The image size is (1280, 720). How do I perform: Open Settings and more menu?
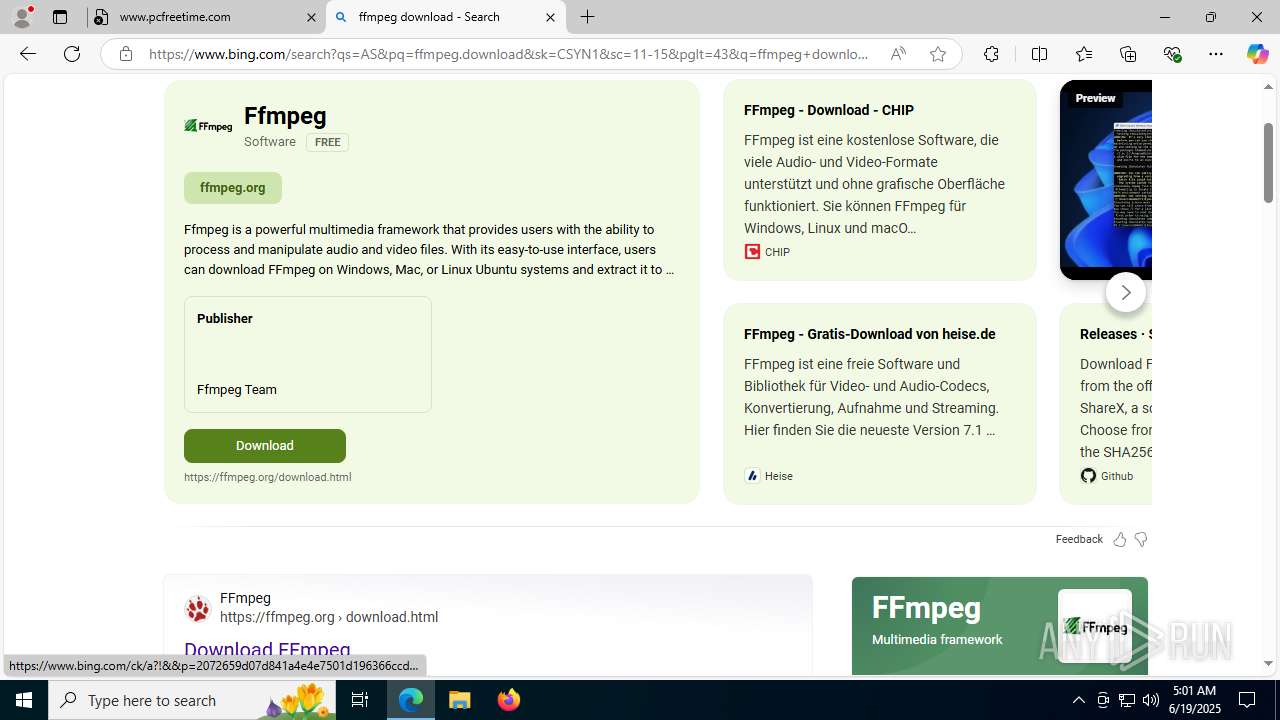point(1216,54)
